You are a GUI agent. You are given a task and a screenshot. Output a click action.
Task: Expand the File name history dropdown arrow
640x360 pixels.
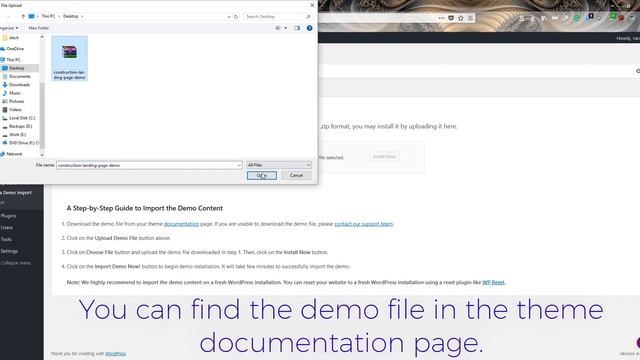(x=239, y=165)
